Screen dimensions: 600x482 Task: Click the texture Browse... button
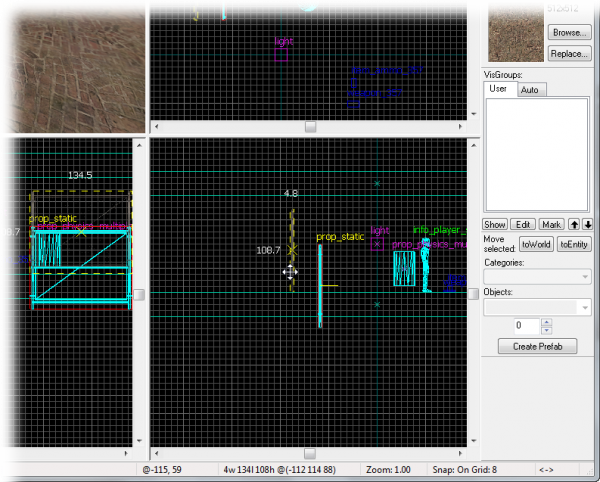coord(570,33)
